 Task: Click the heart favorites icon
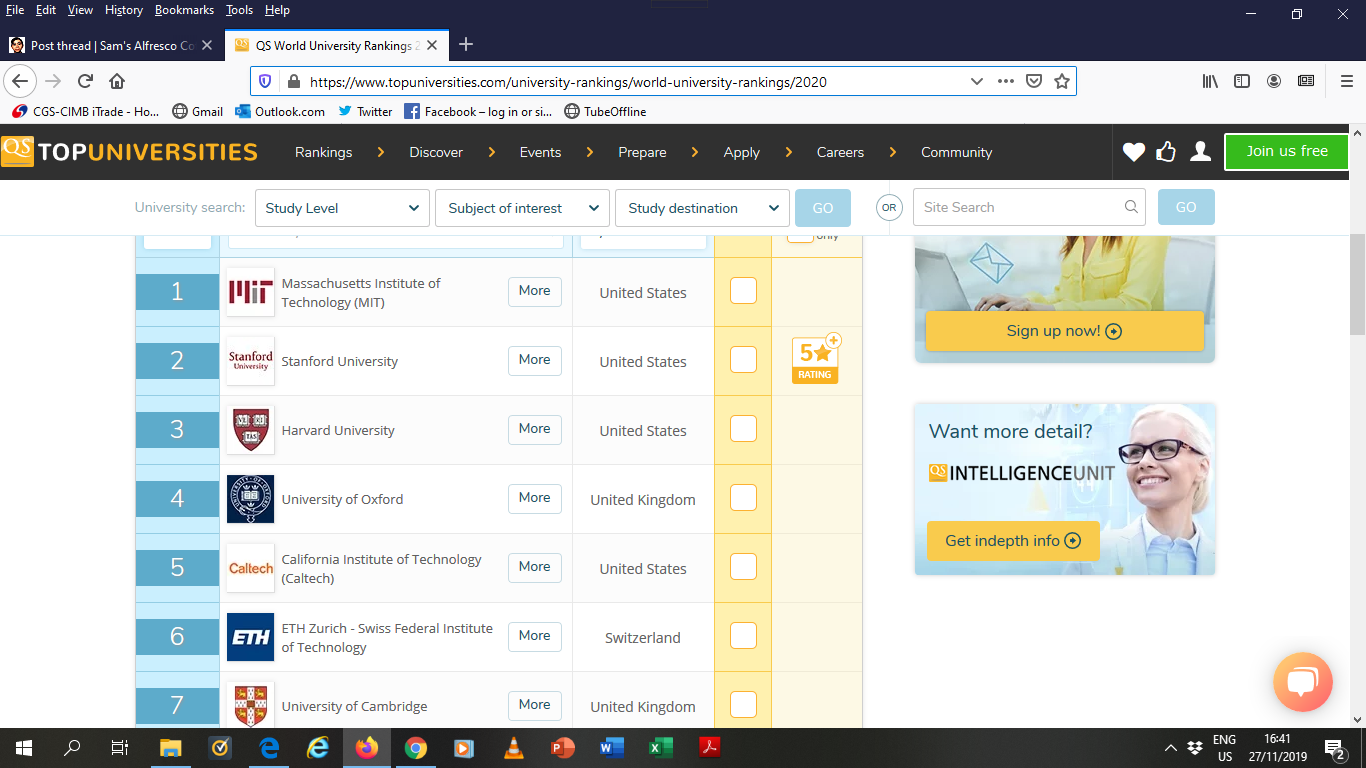[x=1133, y=152]
